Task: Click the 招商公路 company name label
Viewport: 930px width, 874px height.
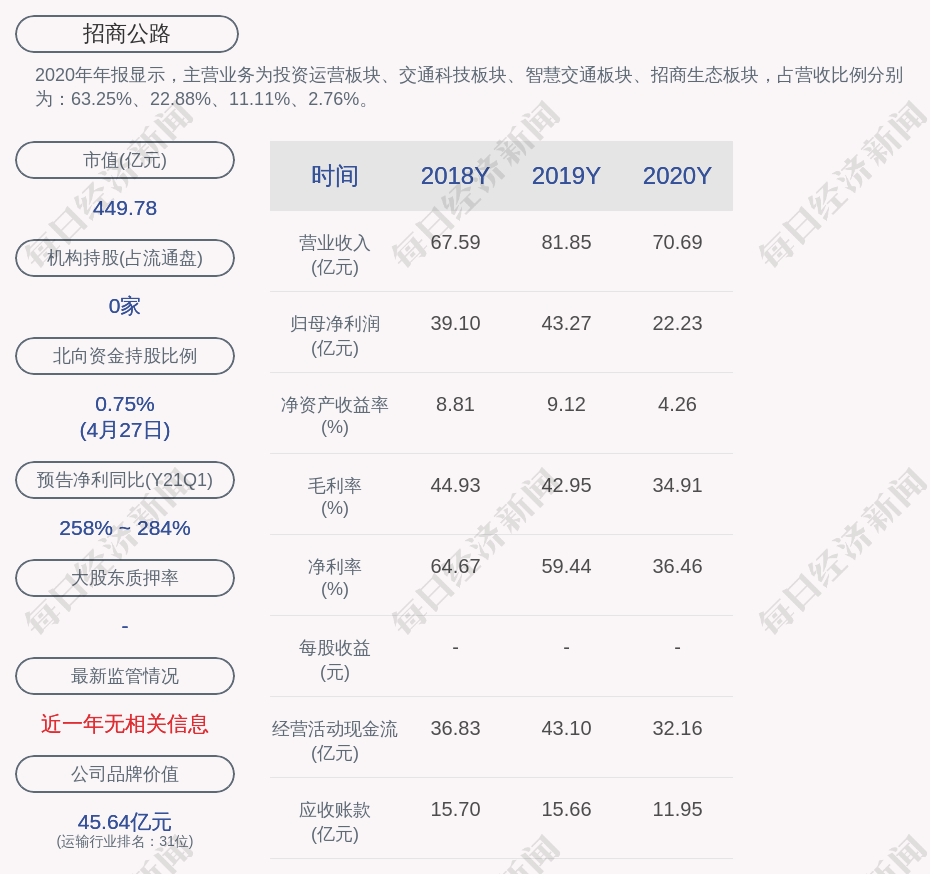Action: click(x=126, y=34)
